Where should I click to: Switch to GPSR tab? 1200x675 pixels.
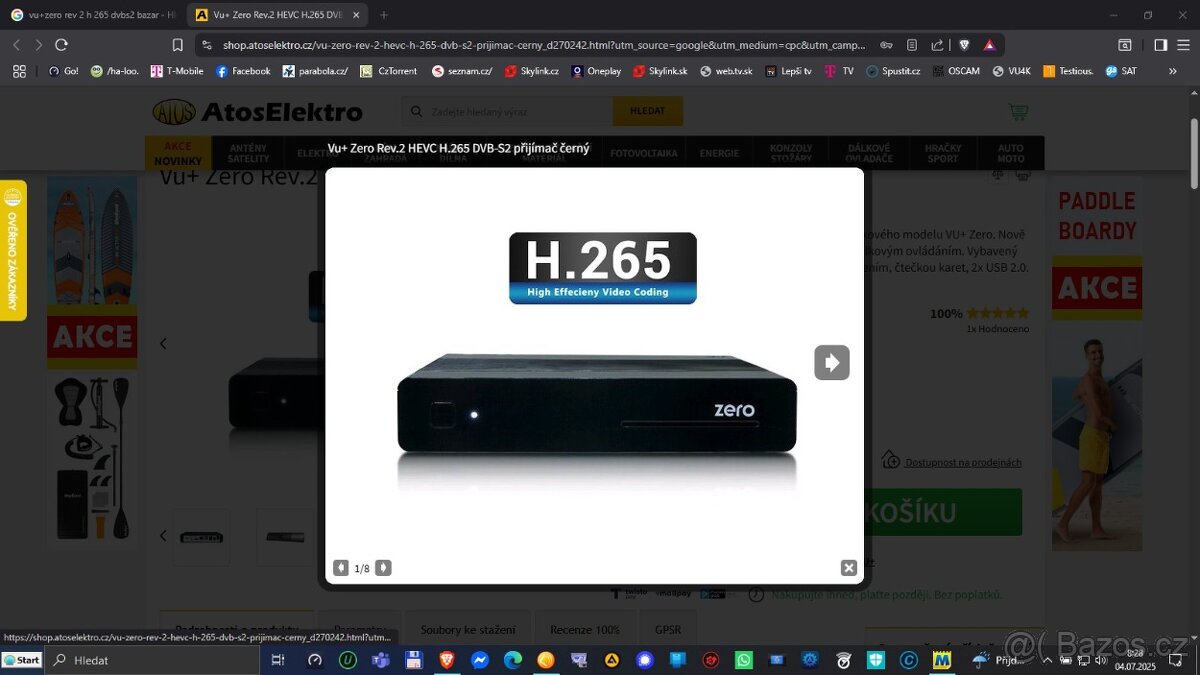(x=668, y=629)
